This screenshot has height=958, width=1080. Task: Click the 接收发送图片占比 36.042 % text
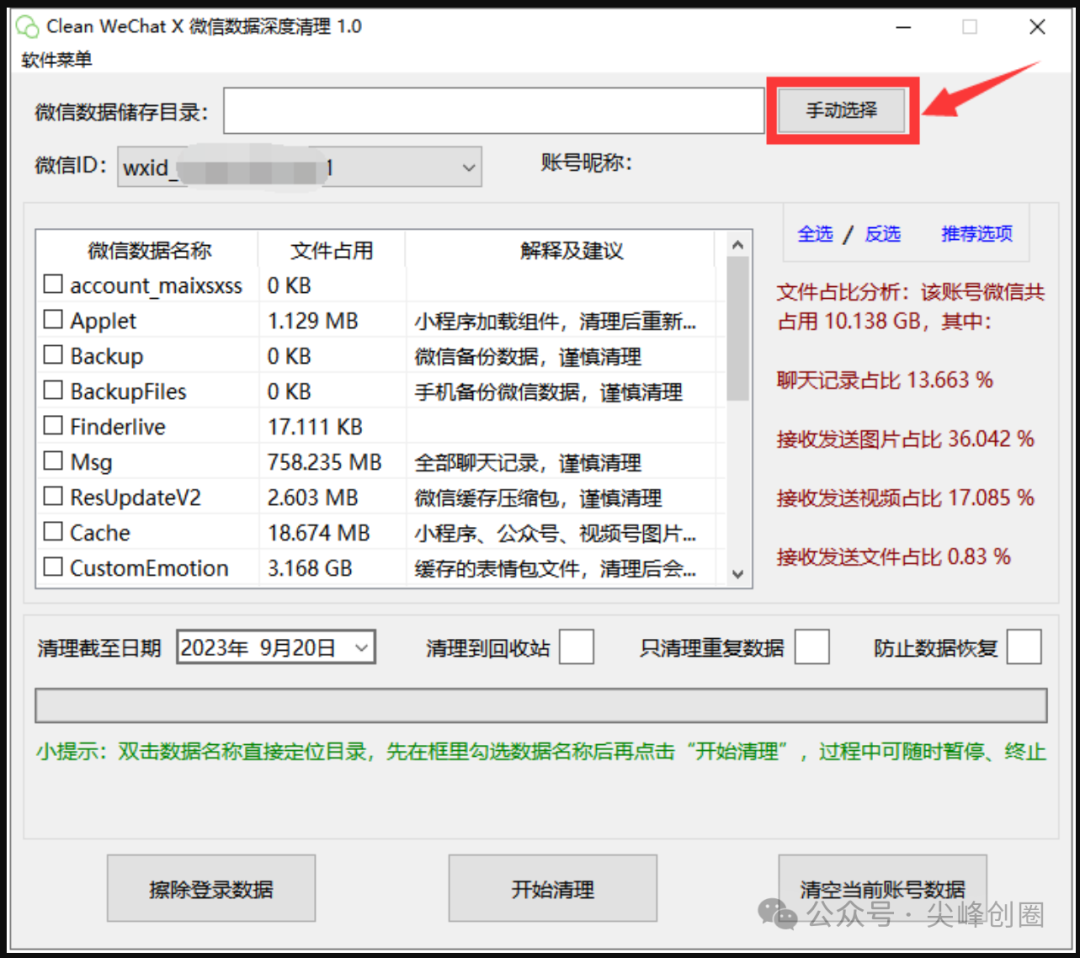click(x=905, y=439)
